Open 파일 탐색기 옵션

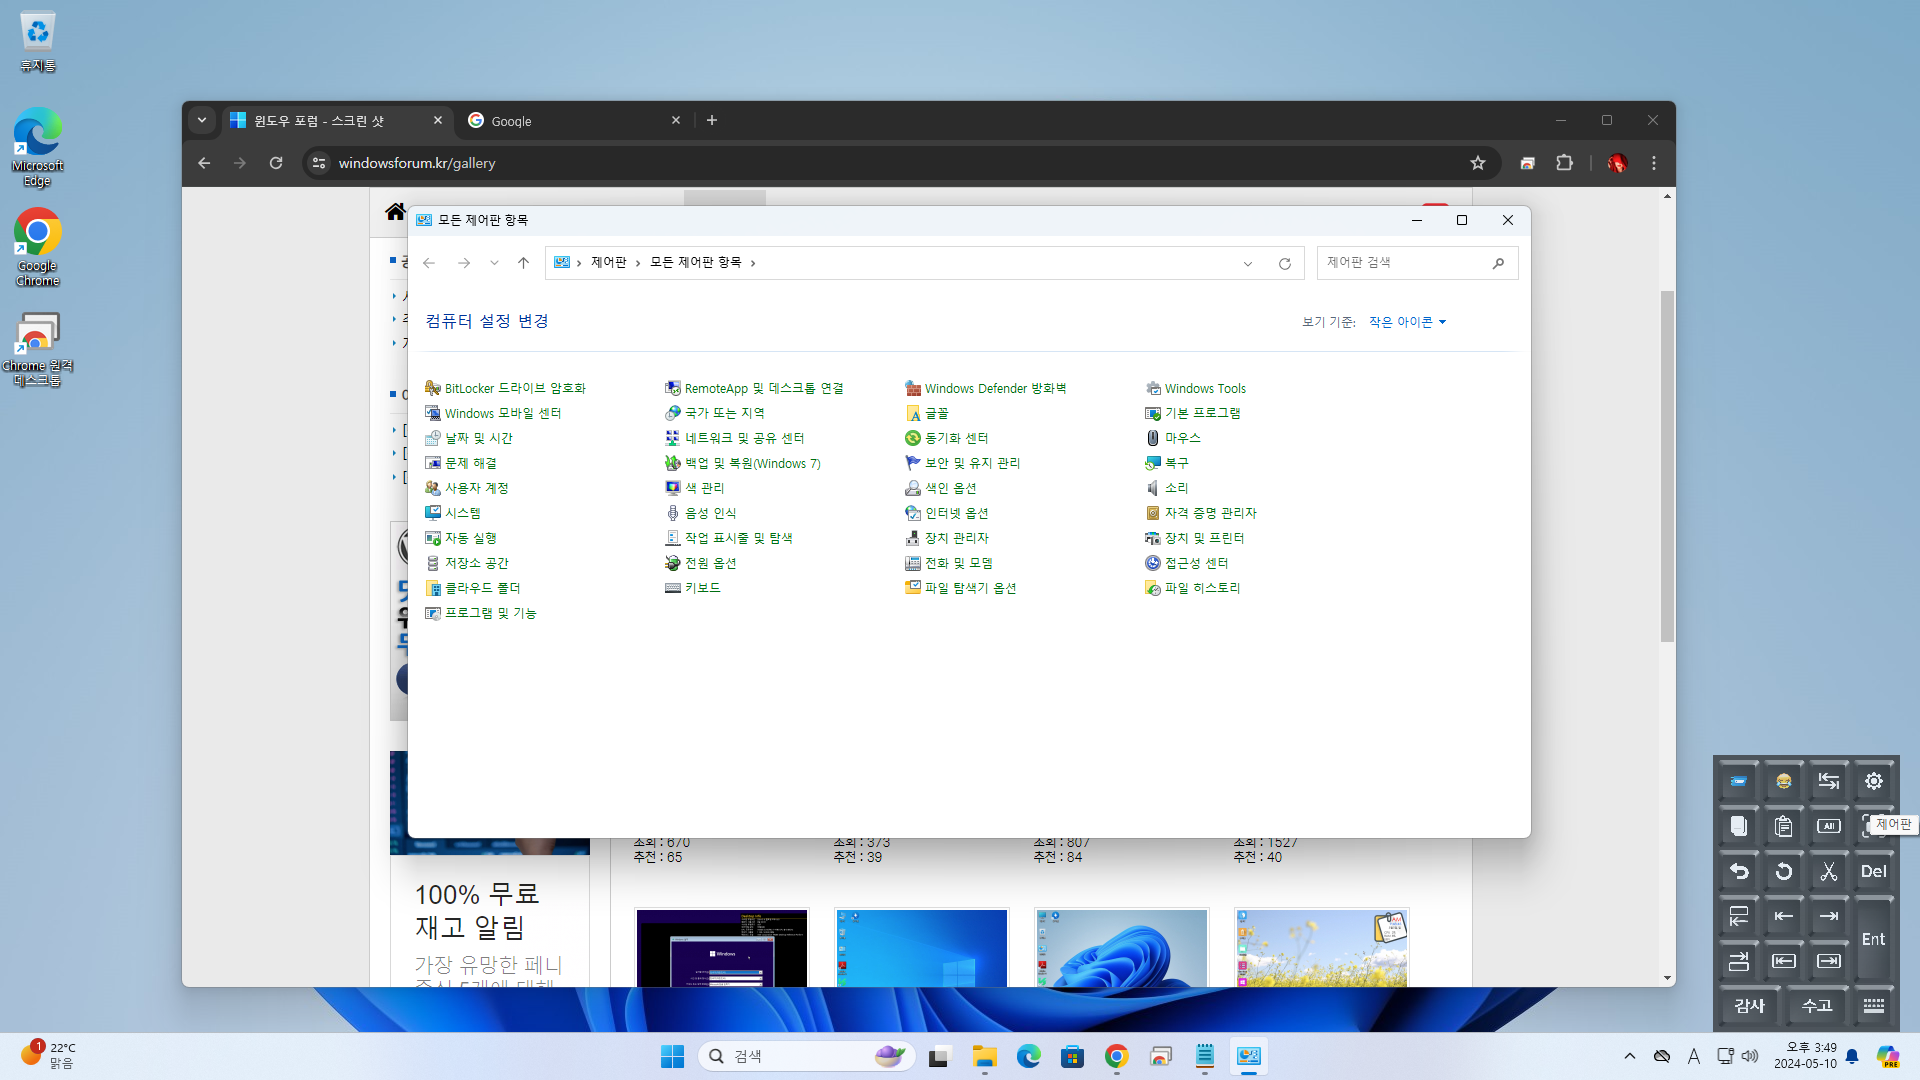pos(960,588)
